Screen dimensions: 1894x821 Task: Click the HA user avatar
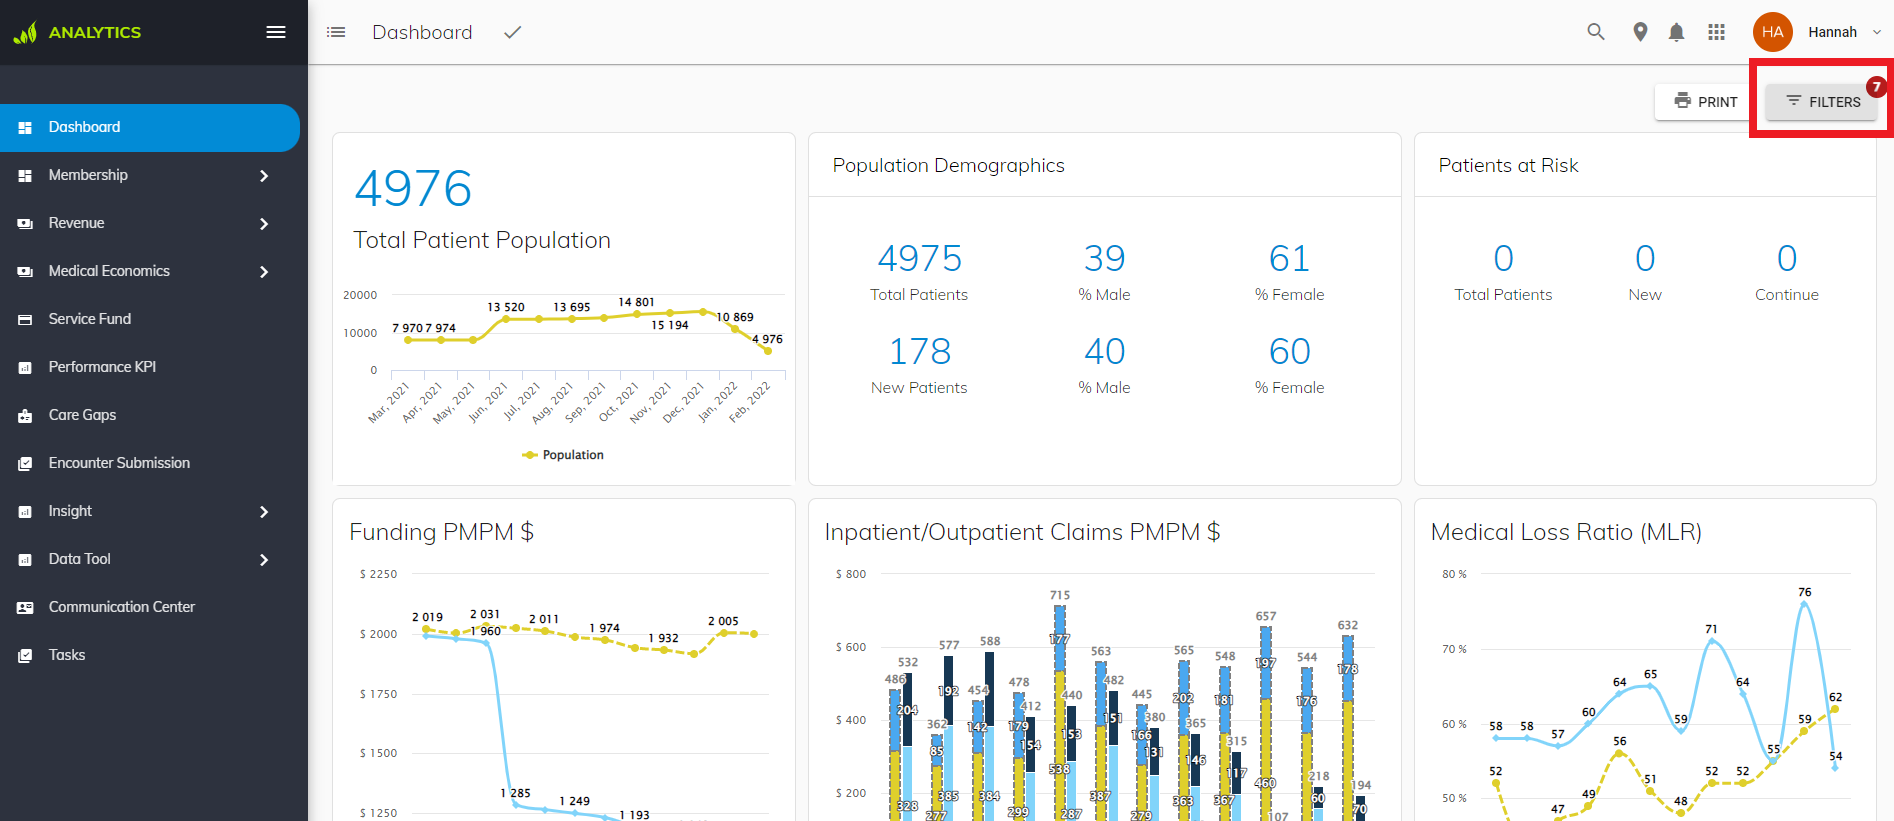point(1773,32)
